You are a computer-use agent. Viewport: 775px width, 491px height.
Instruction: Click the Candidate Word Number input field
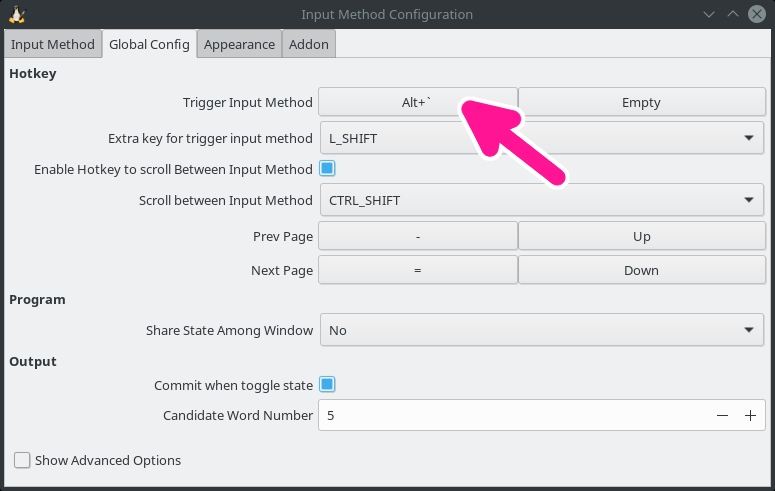(510, 416)
